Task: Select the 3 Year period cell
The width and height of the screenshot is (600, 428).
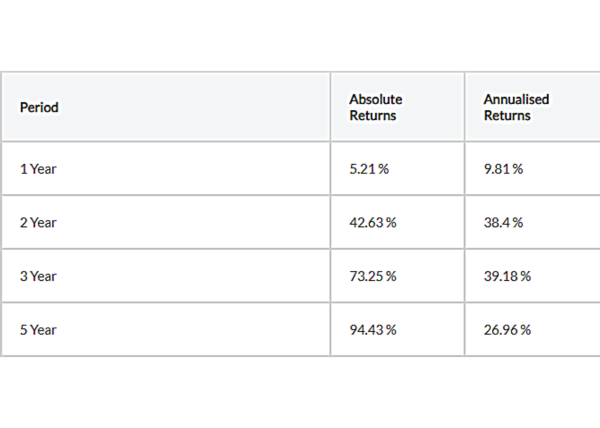Action: pos(38,275)
